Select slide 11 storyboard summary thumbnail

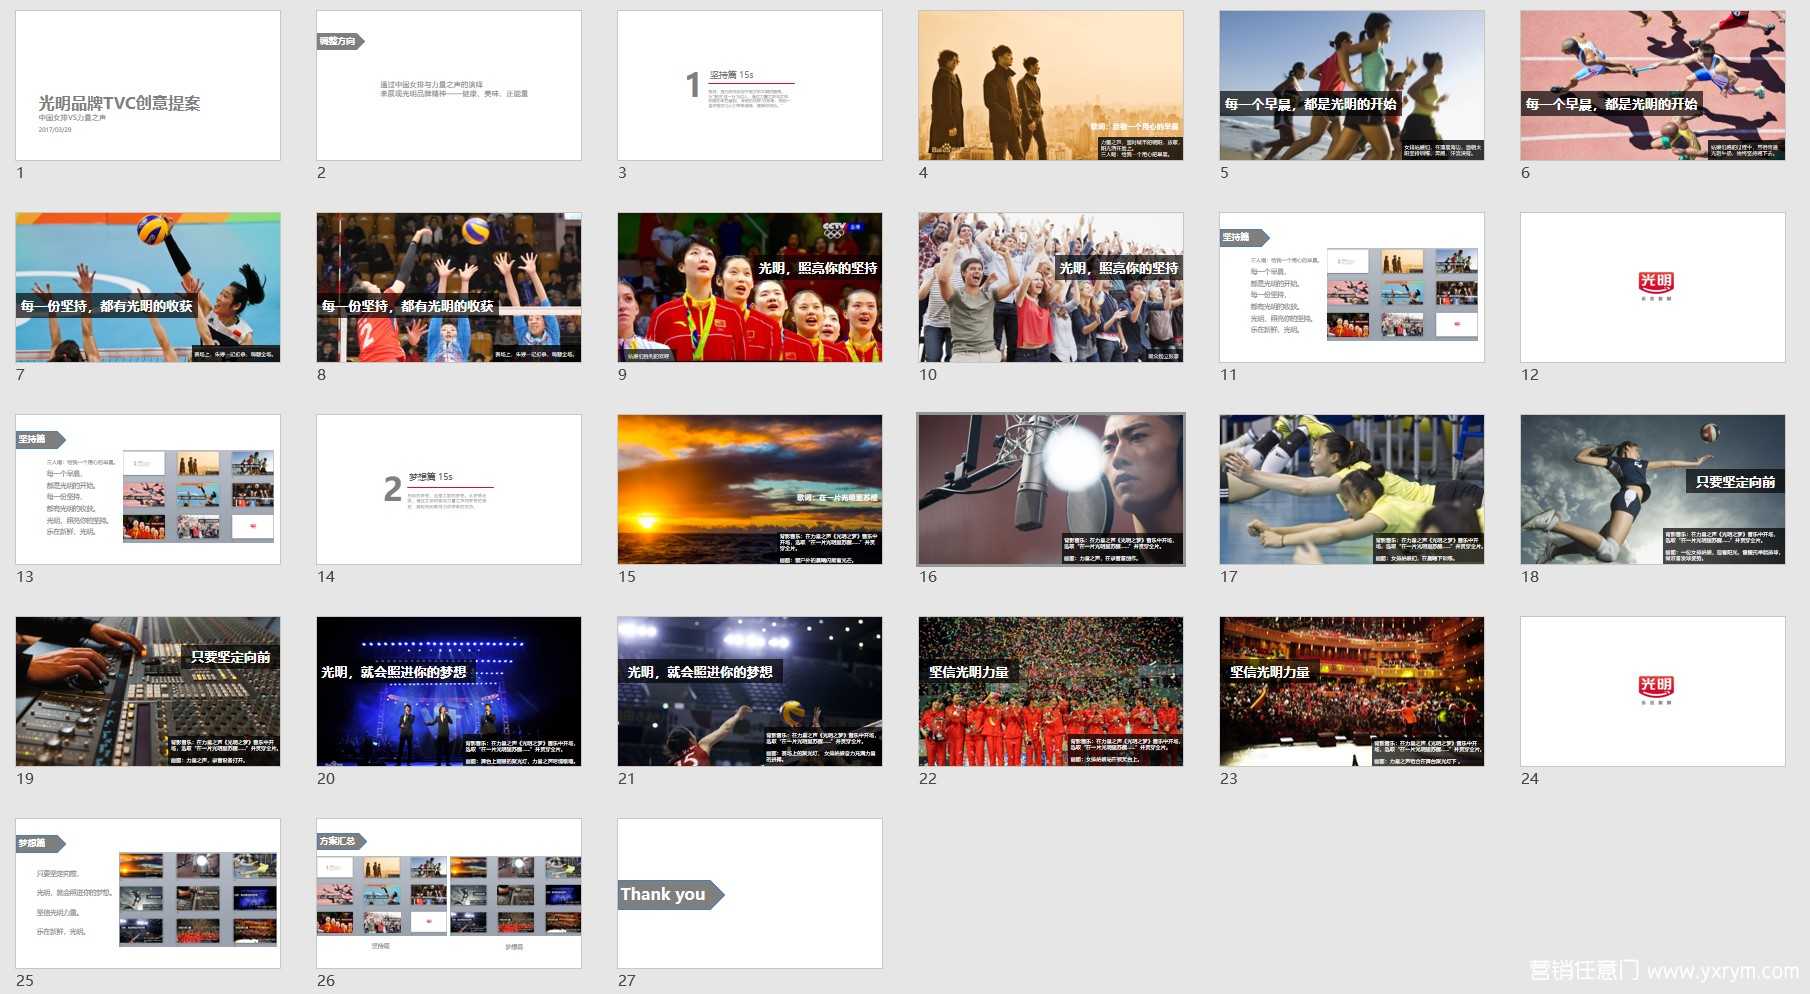tap(1352, 287)
